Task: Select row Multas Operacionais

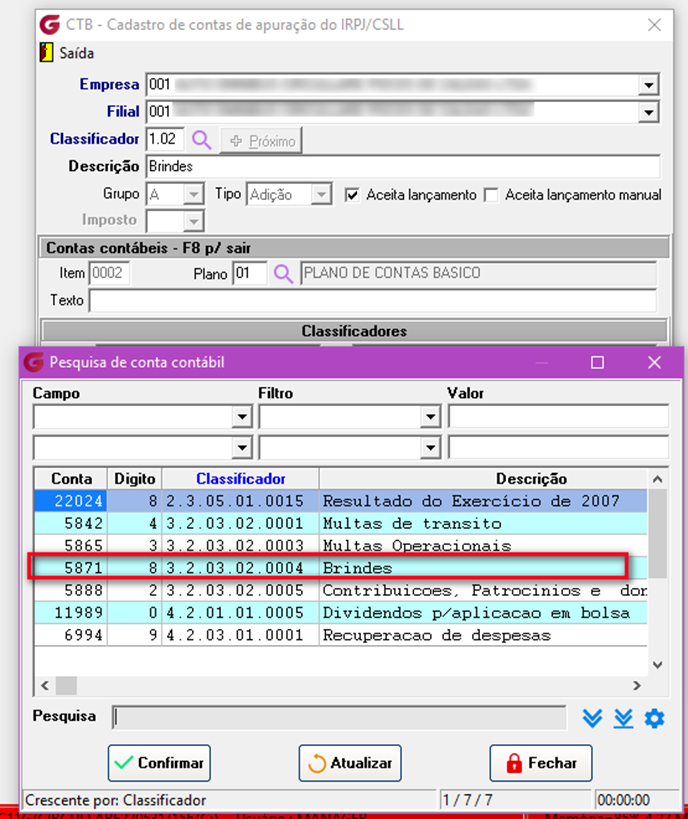Action: click(341, 546)
